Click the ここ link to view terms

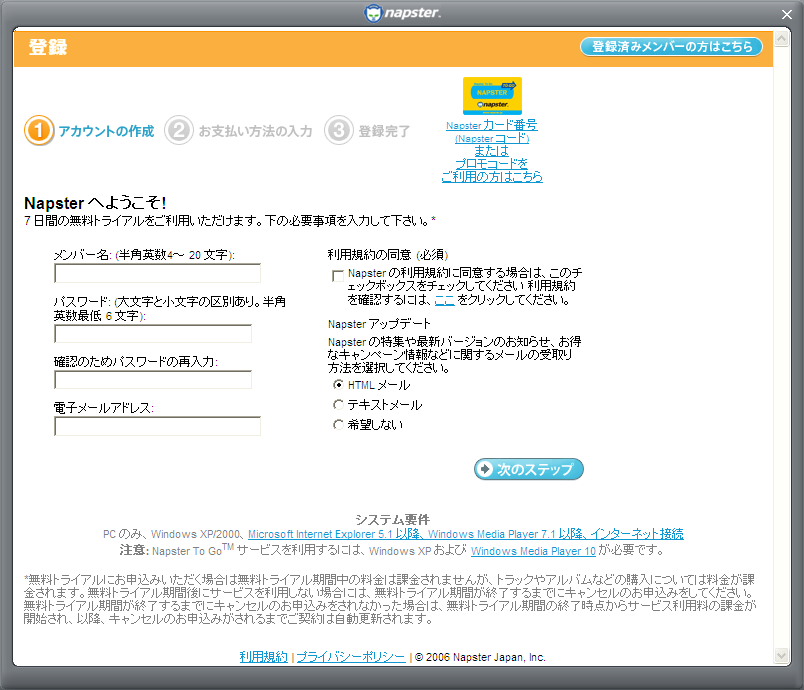(x=444, y=298)
